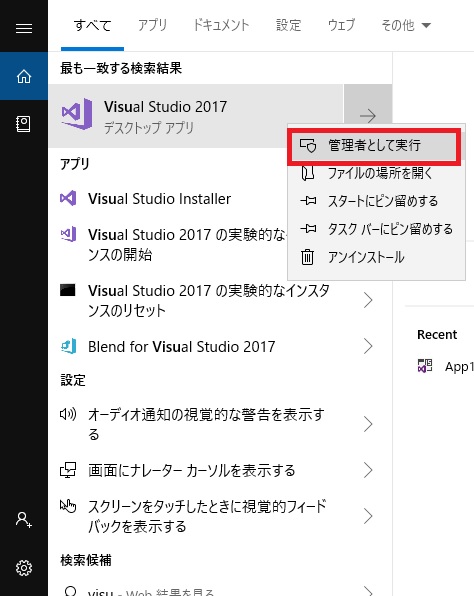Open the Notebook icon in sidebar
The height and width of the screenshot is (596, 474).
coord(23,124)
